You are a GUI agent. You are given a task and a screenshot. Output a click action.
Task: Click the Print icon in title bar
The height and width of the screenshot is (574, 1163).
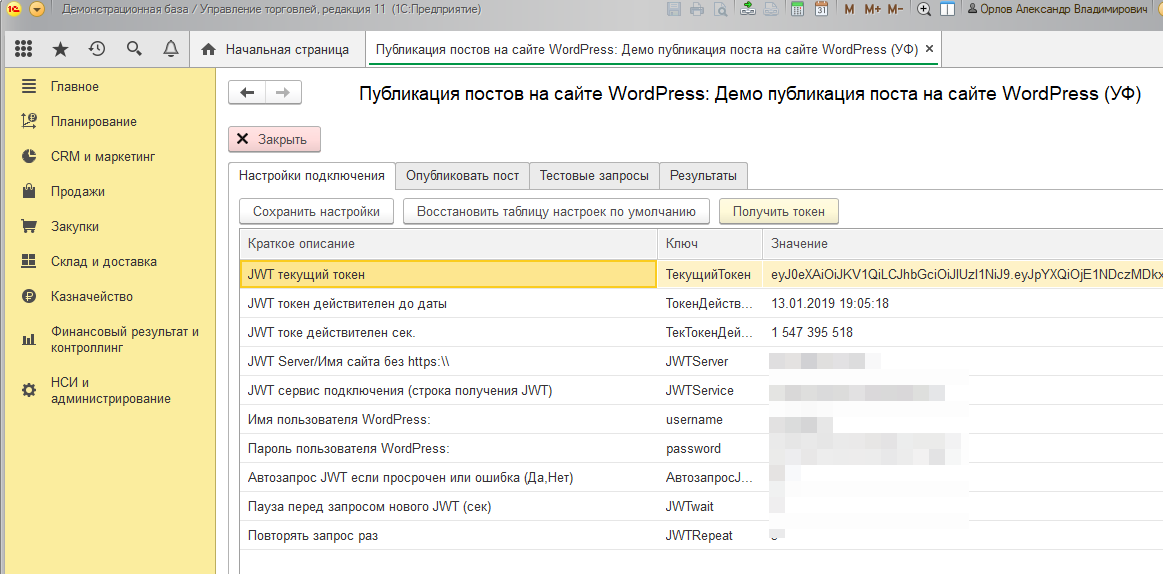tap(697, 10)
